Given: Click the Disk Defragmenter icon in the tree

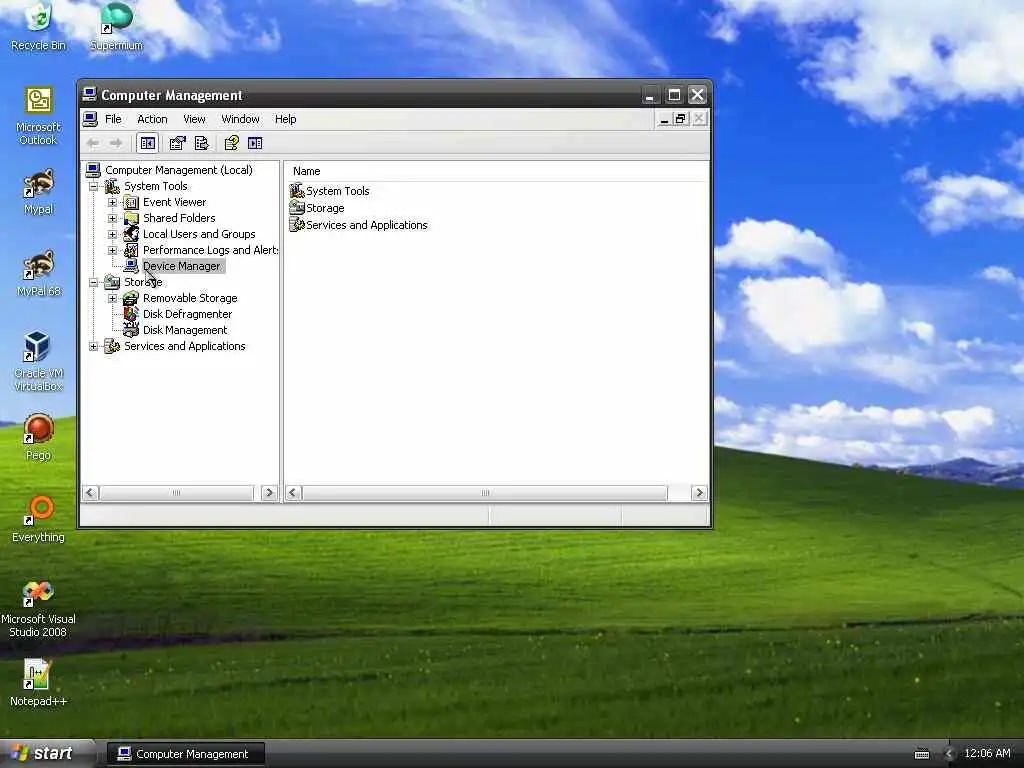Looking at the screenshot, I should pos(131,314).
